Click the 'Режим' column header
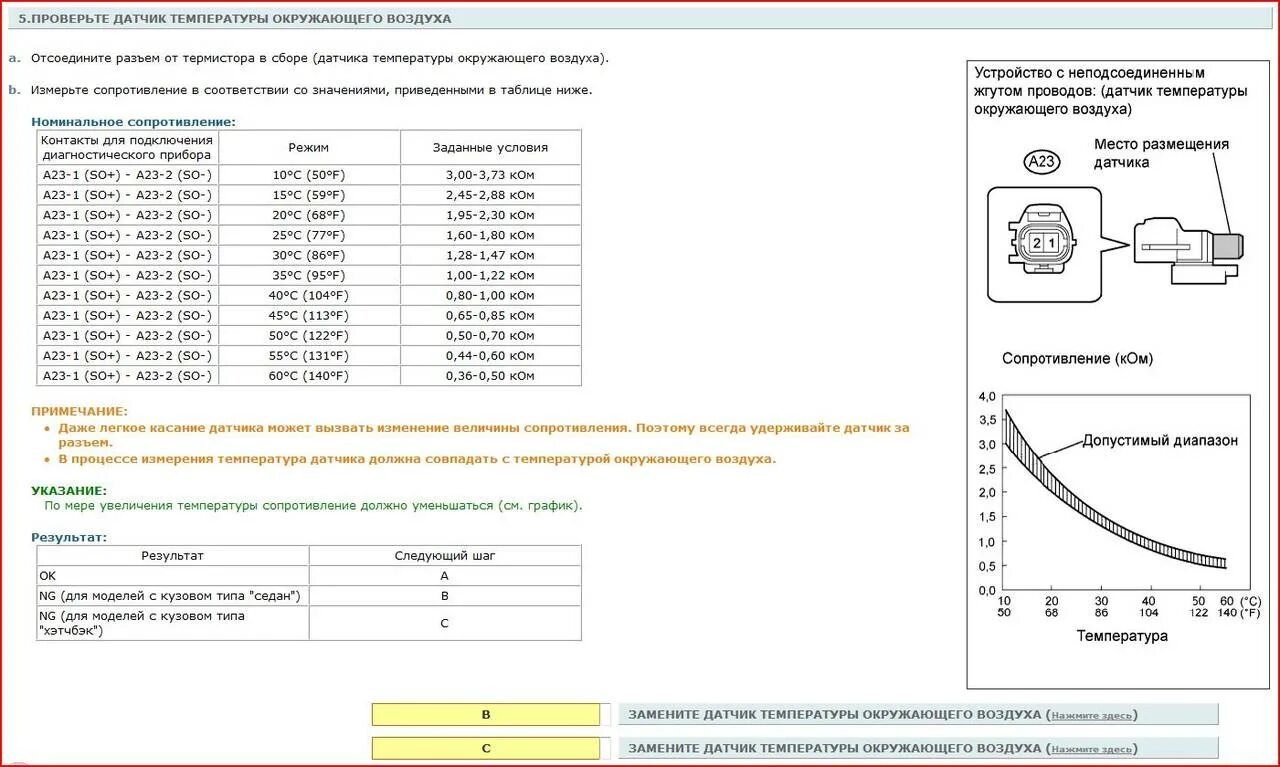 [309, 147]
